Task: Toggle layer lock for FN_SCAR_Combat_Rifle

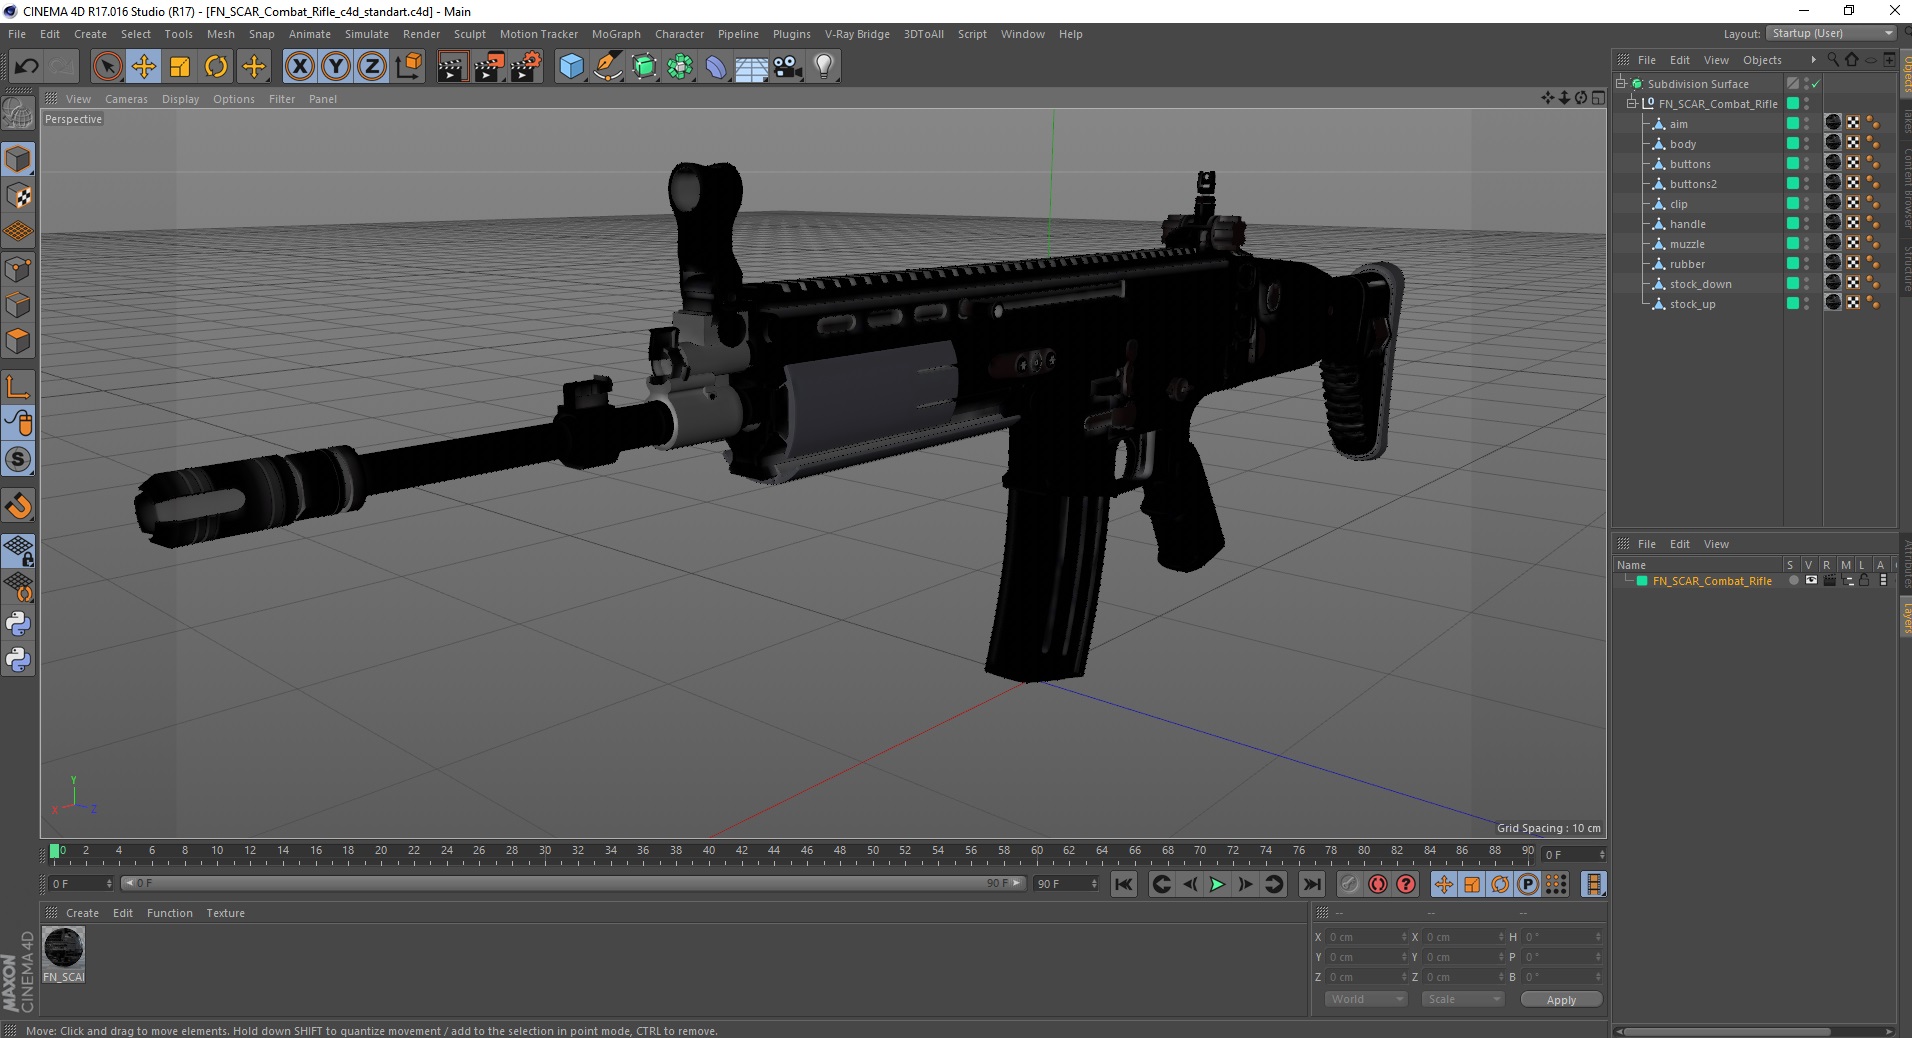Action: (1865, 581)
